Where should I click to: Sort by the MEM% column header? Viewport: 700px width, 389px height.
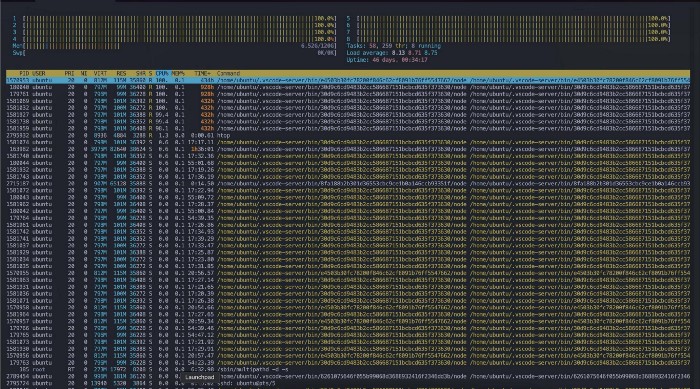pyautogui.click(x=178, y=73)
